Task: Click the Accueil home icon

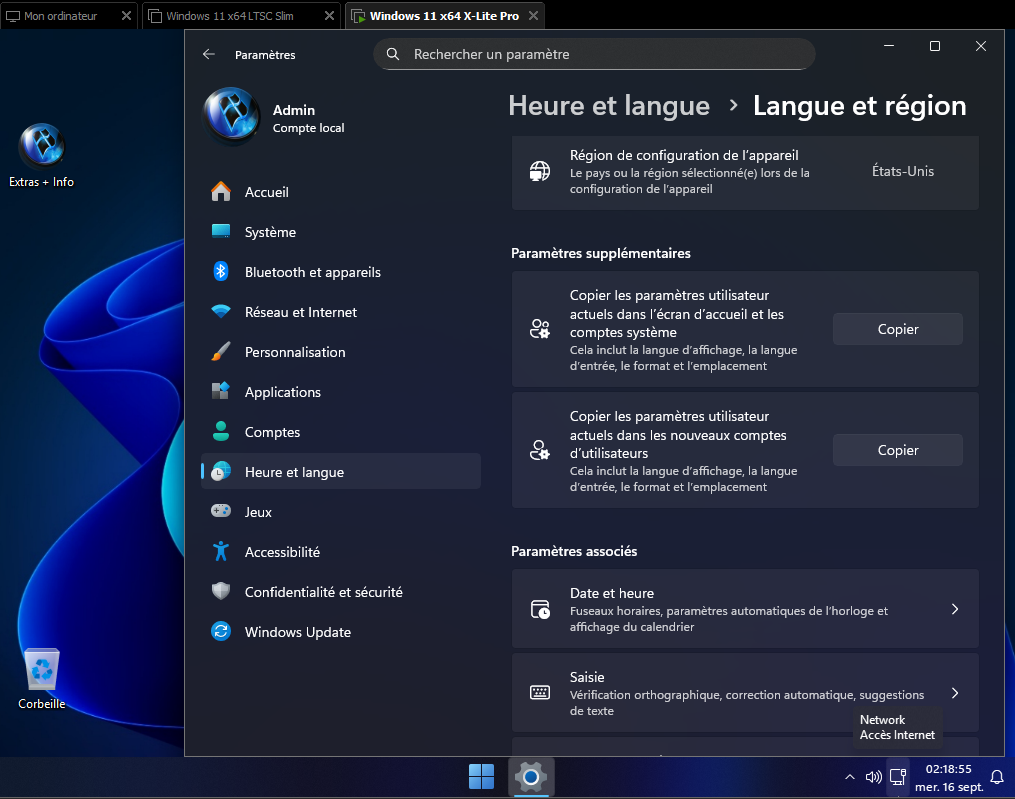Action: click(x=221, y=192)
